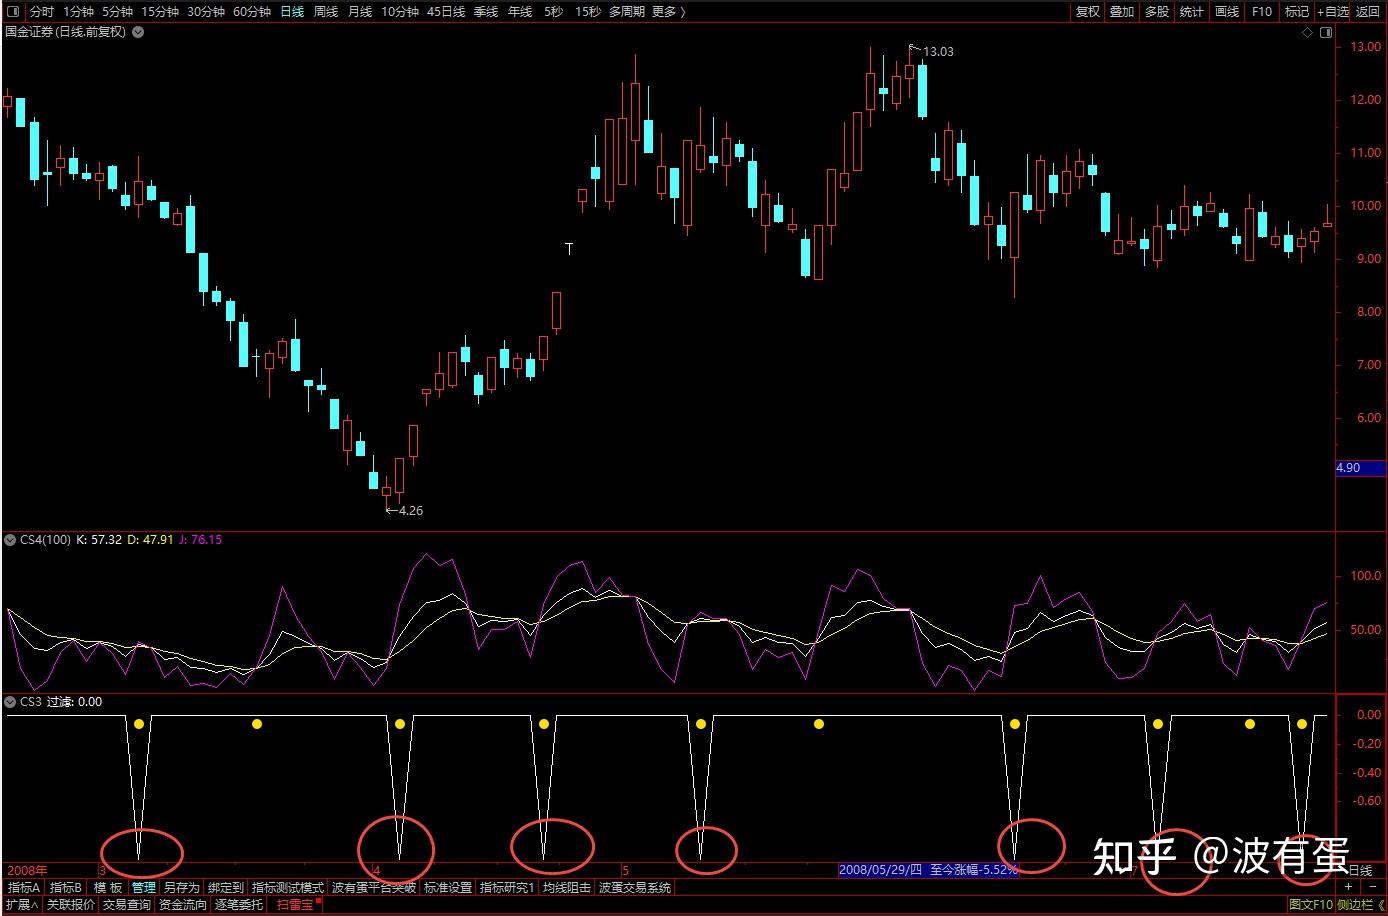The width and height of the screenshot is (1388, 916).
Task: Open the 逐笔委托 tab
Action: click(x=239, y=905)
